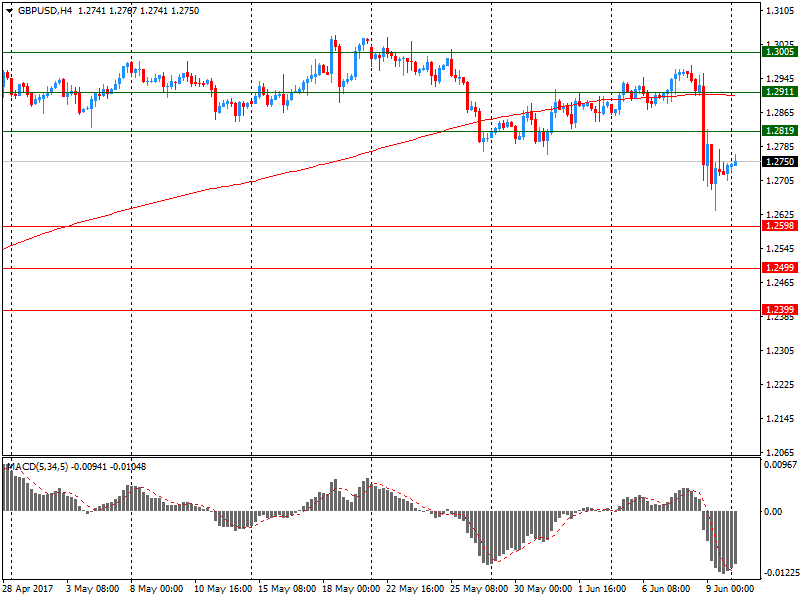Click the 1.2065 price scale value

[x=781, y=453]
